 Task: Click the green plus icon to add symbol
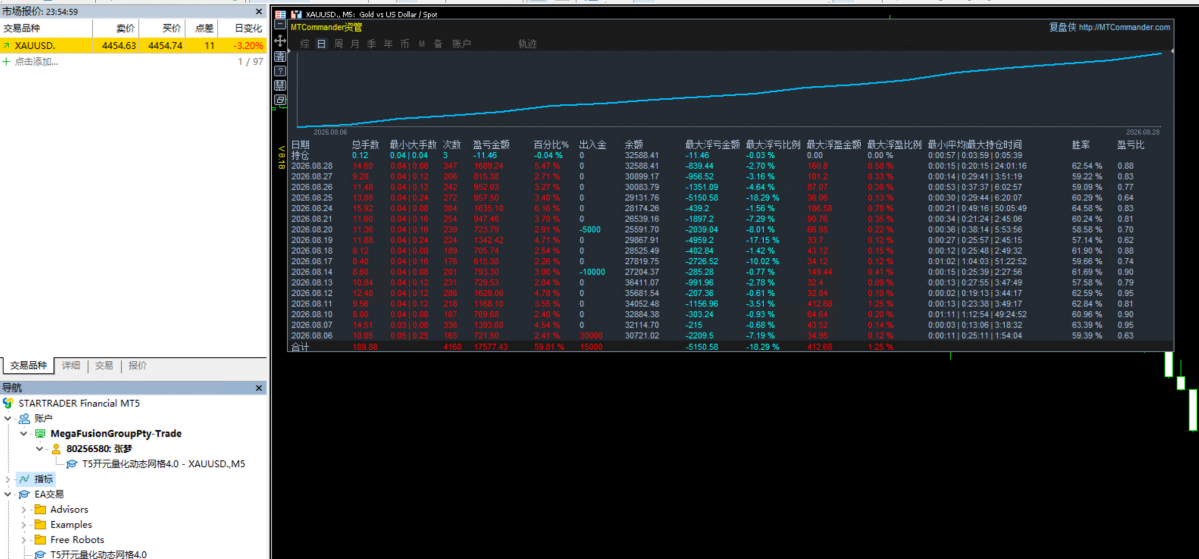[x=7, y=61]
